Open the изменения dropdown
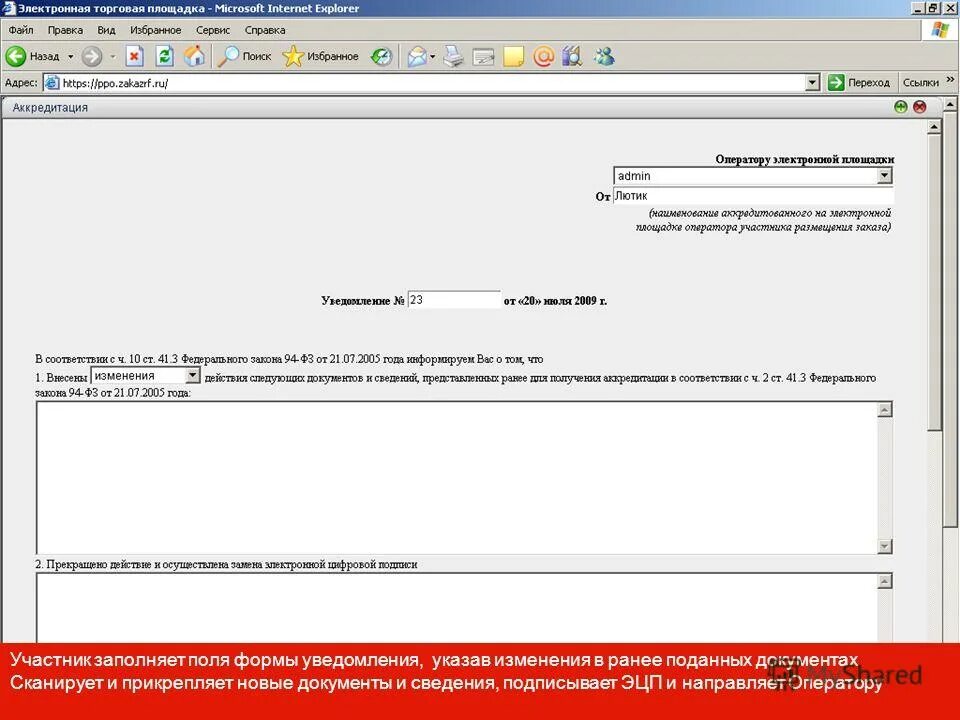 pos(146,375)
